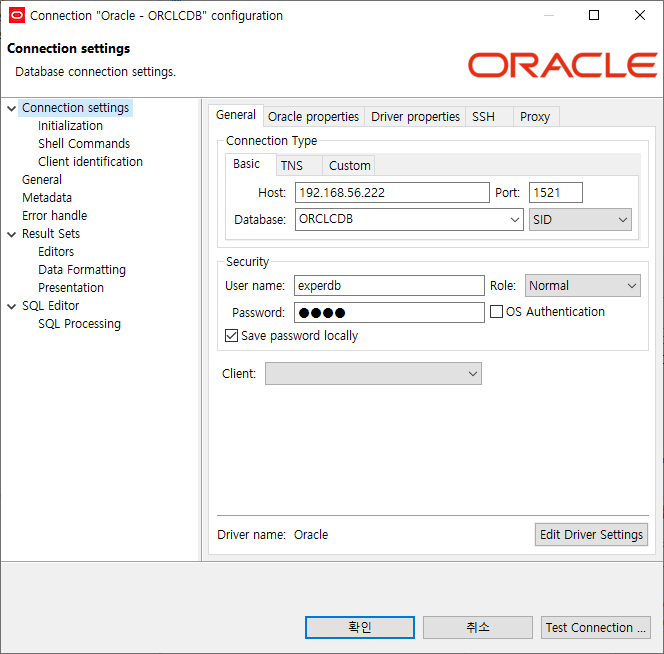Maximize the configuration window

[x=594, y=16]
